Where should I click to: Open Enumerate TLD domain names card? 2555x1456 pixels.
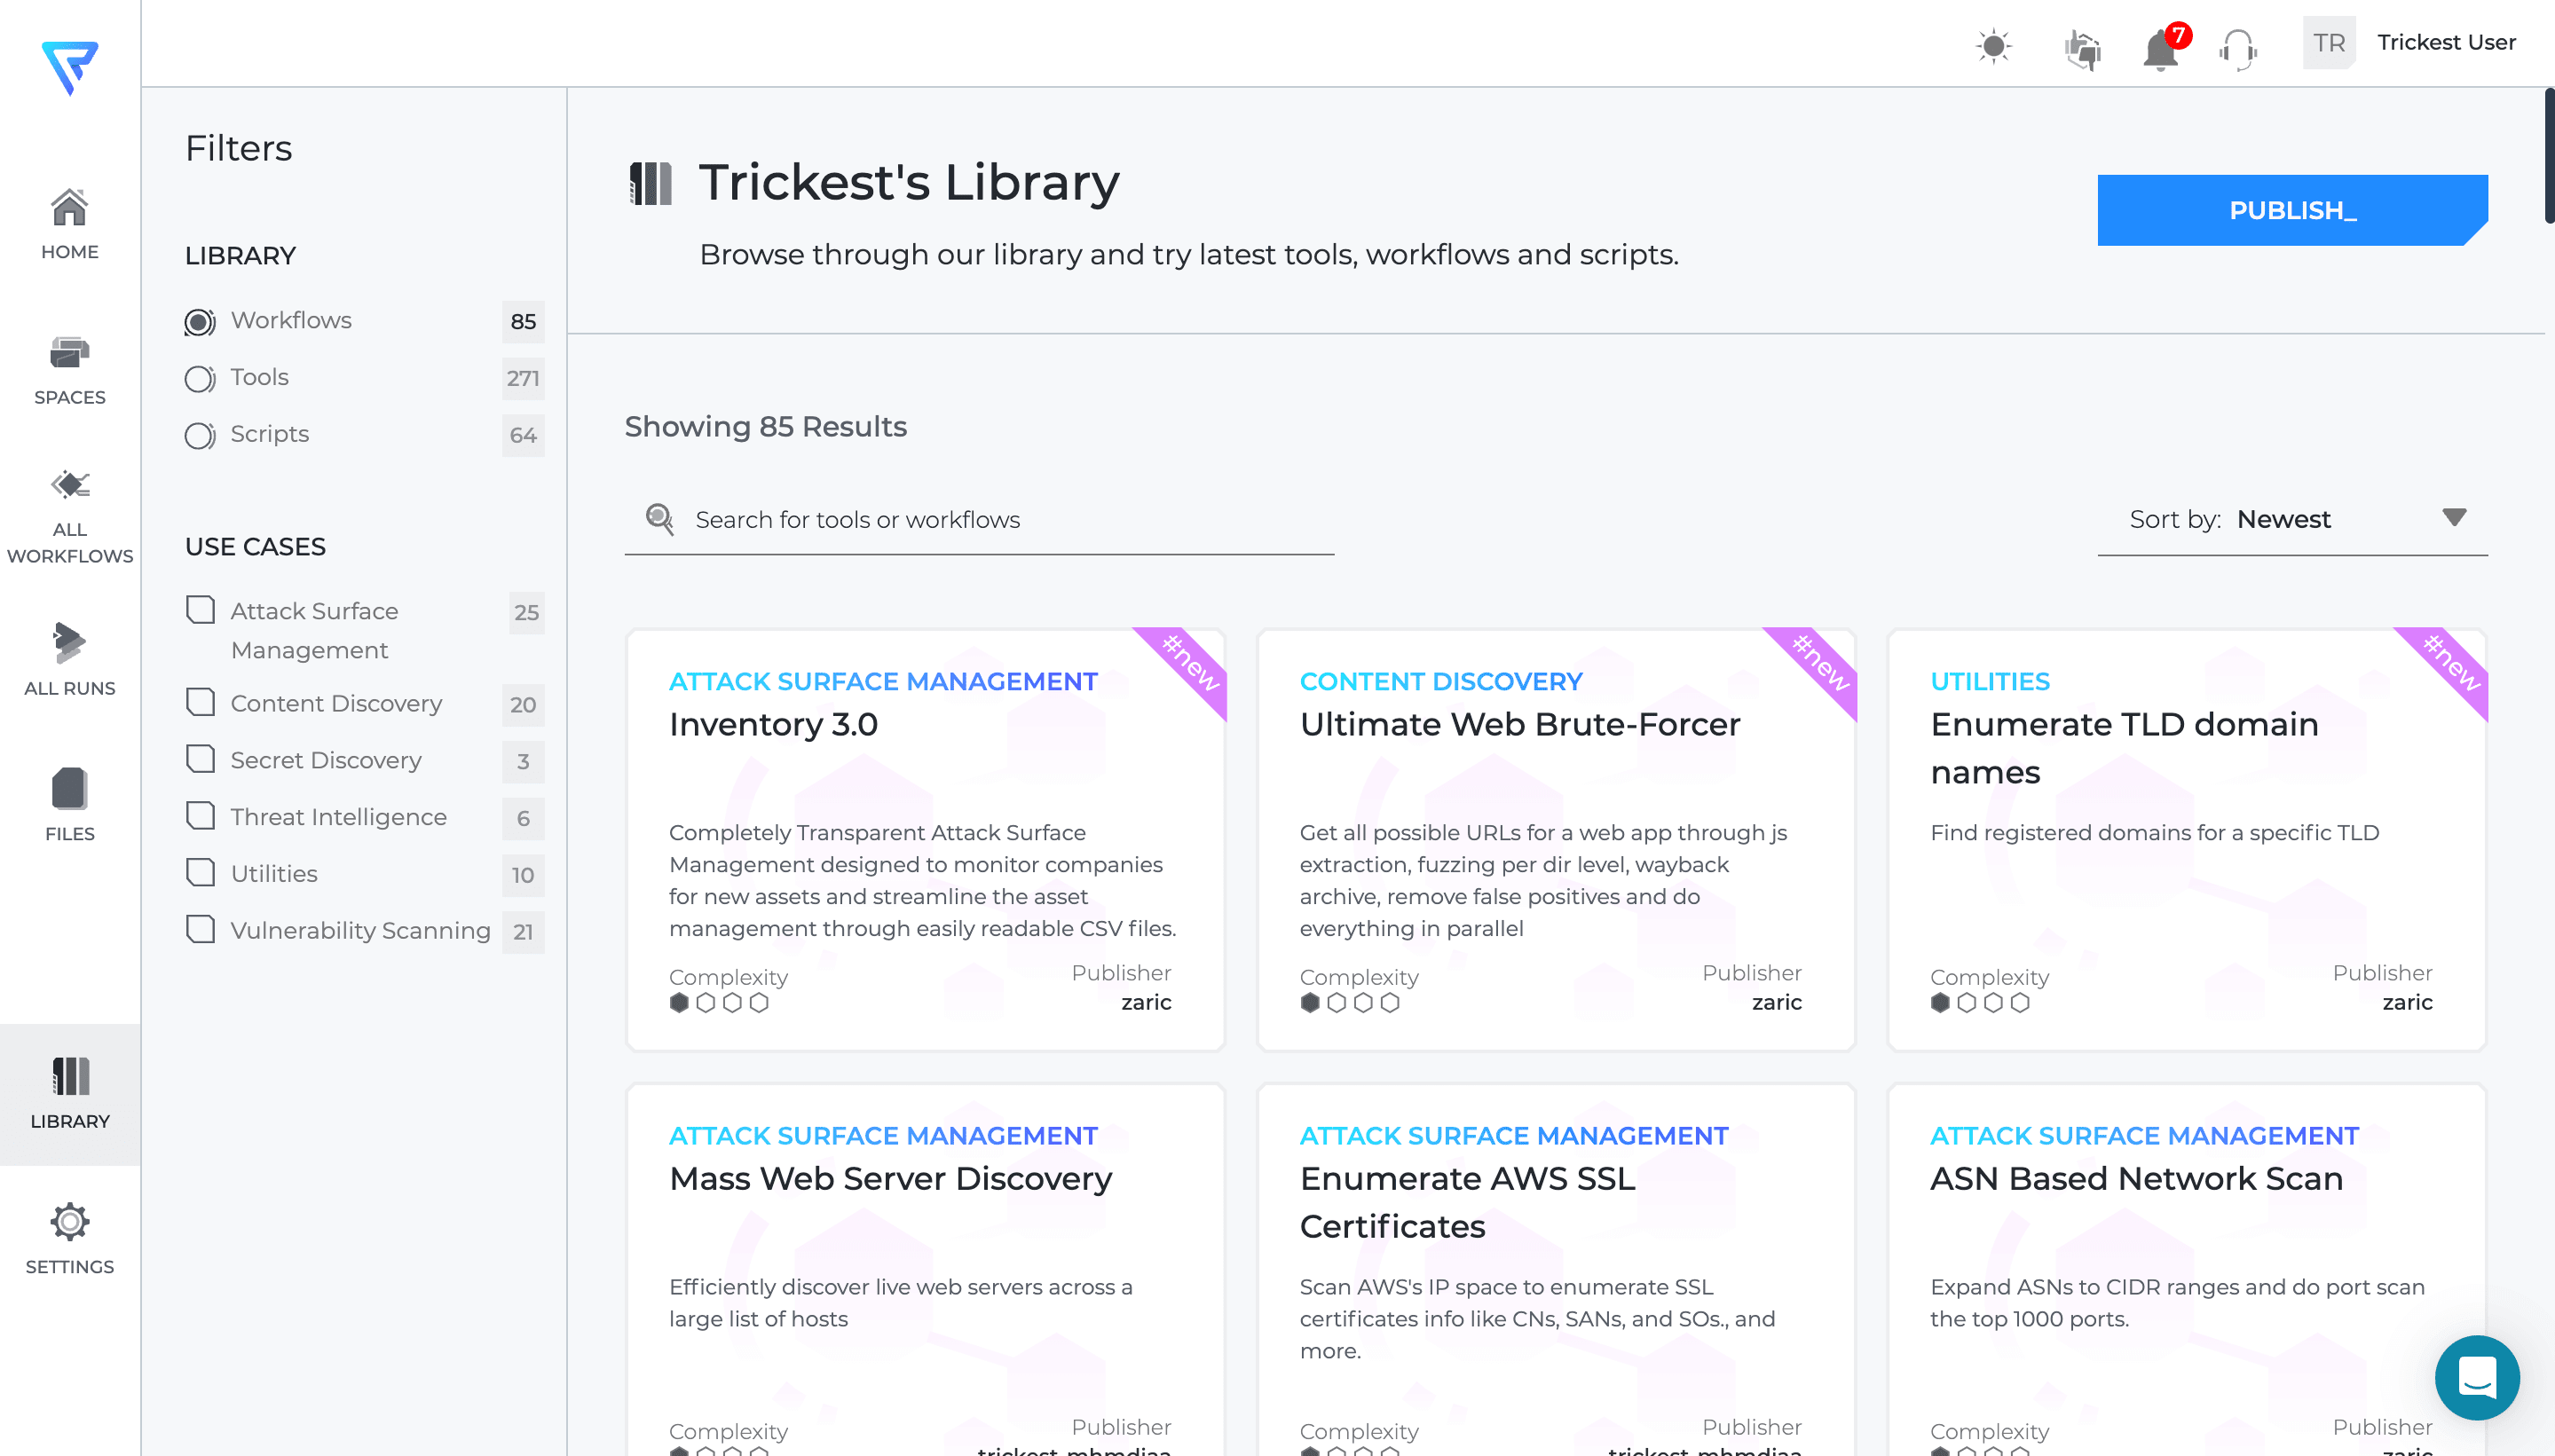pos(2186,840)
